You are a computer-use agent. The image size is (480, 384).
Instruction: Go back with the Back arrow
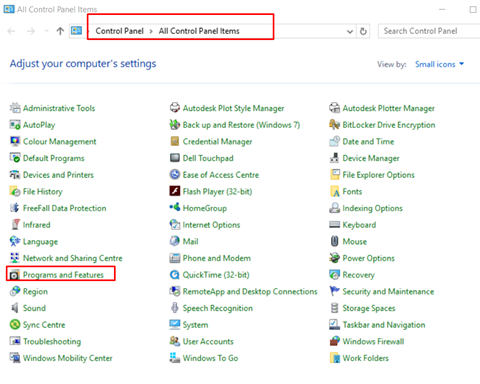[11, 31]
